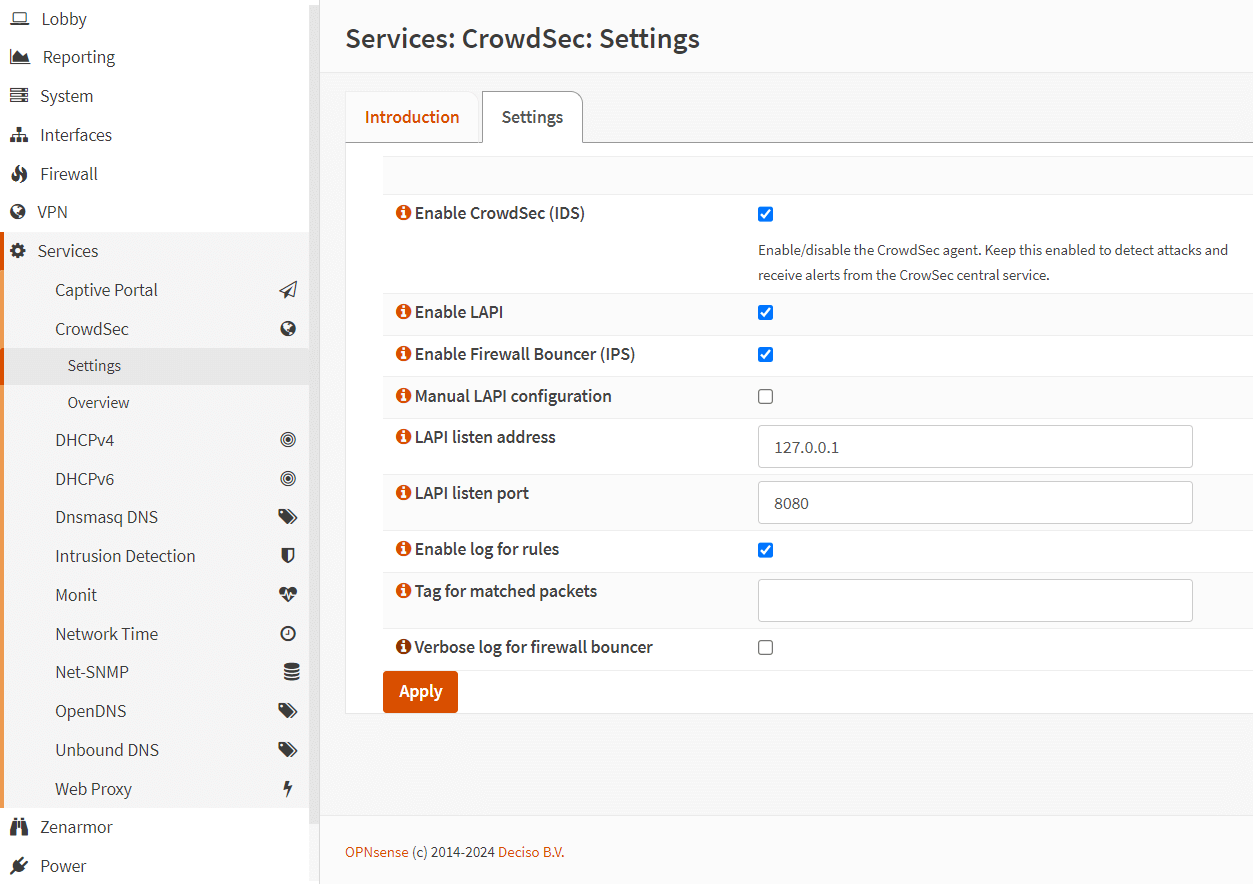Open the CrowdSec Overview page
Image resolution: width=1253 pixels, height=884 pixels.
97,402
